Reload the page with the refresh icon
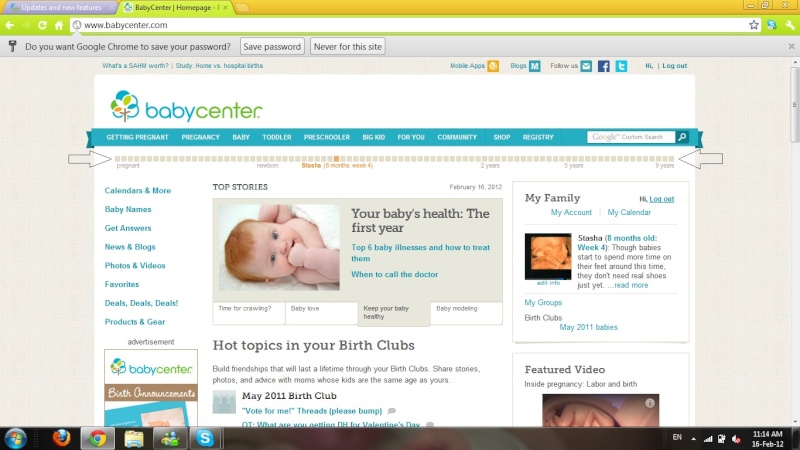Image resolution: width=800 pixels, height=450 pixels. click(42, 25)
